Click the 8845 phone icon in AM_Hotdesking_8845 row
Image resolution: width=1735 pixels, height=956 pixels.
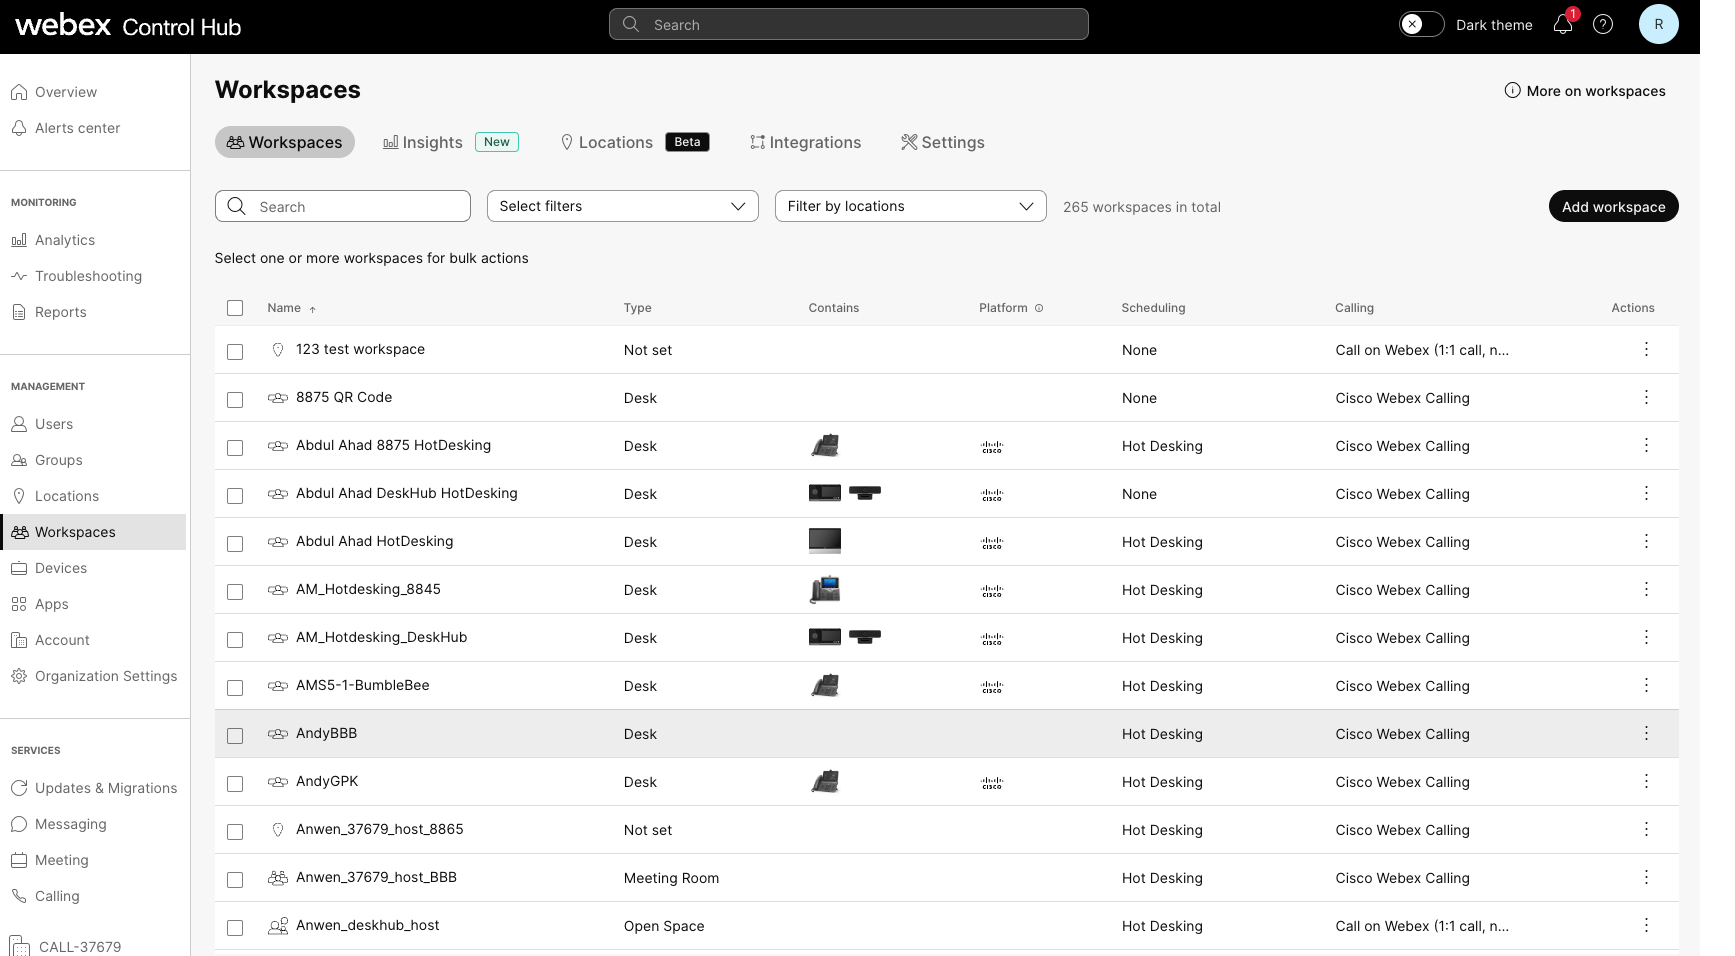[825, 589]
